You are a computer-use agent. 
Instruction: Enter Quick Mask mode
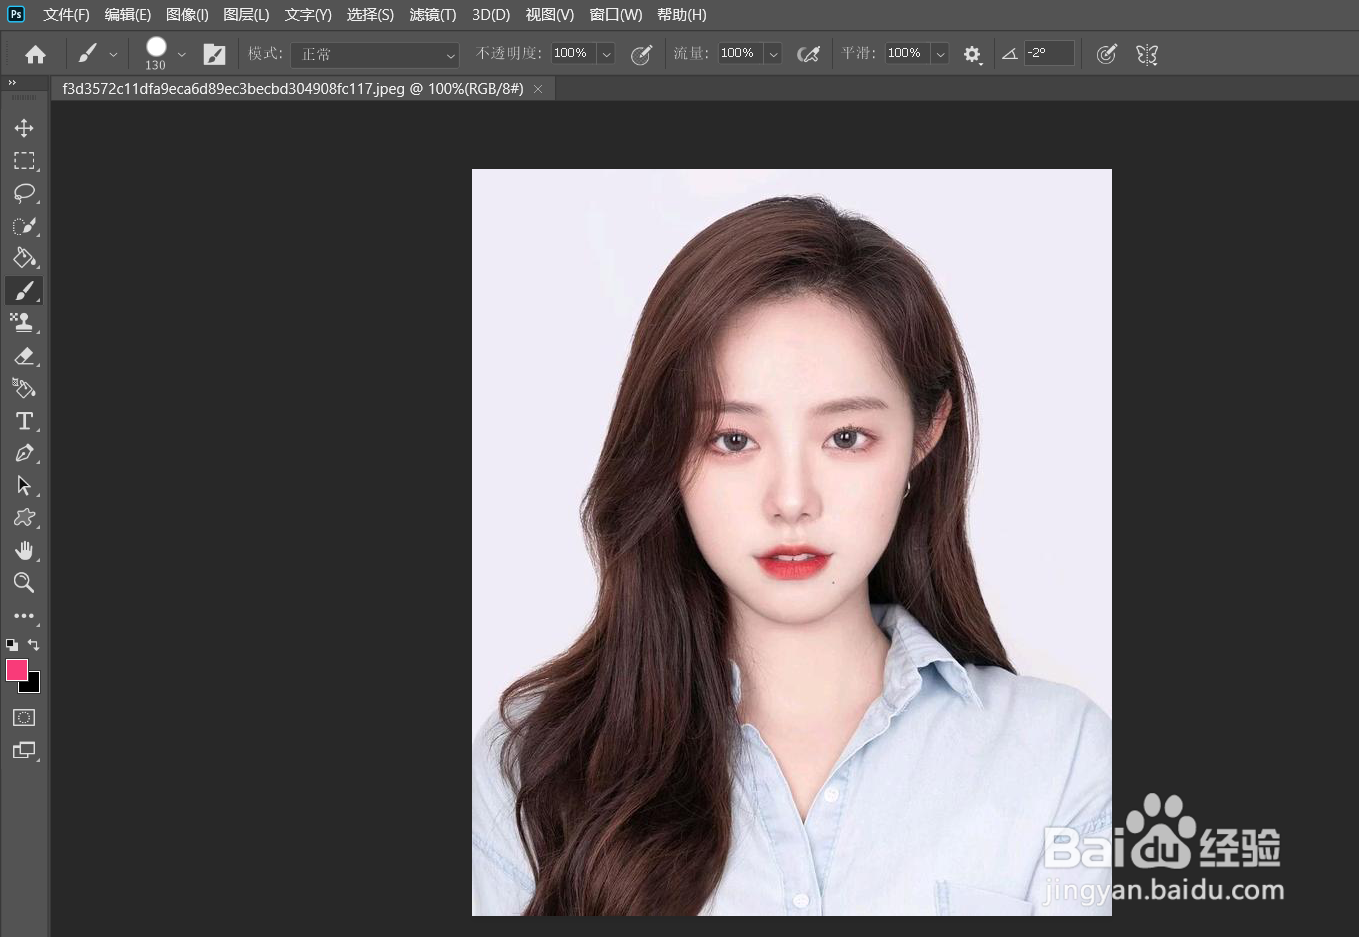point(25,718)
